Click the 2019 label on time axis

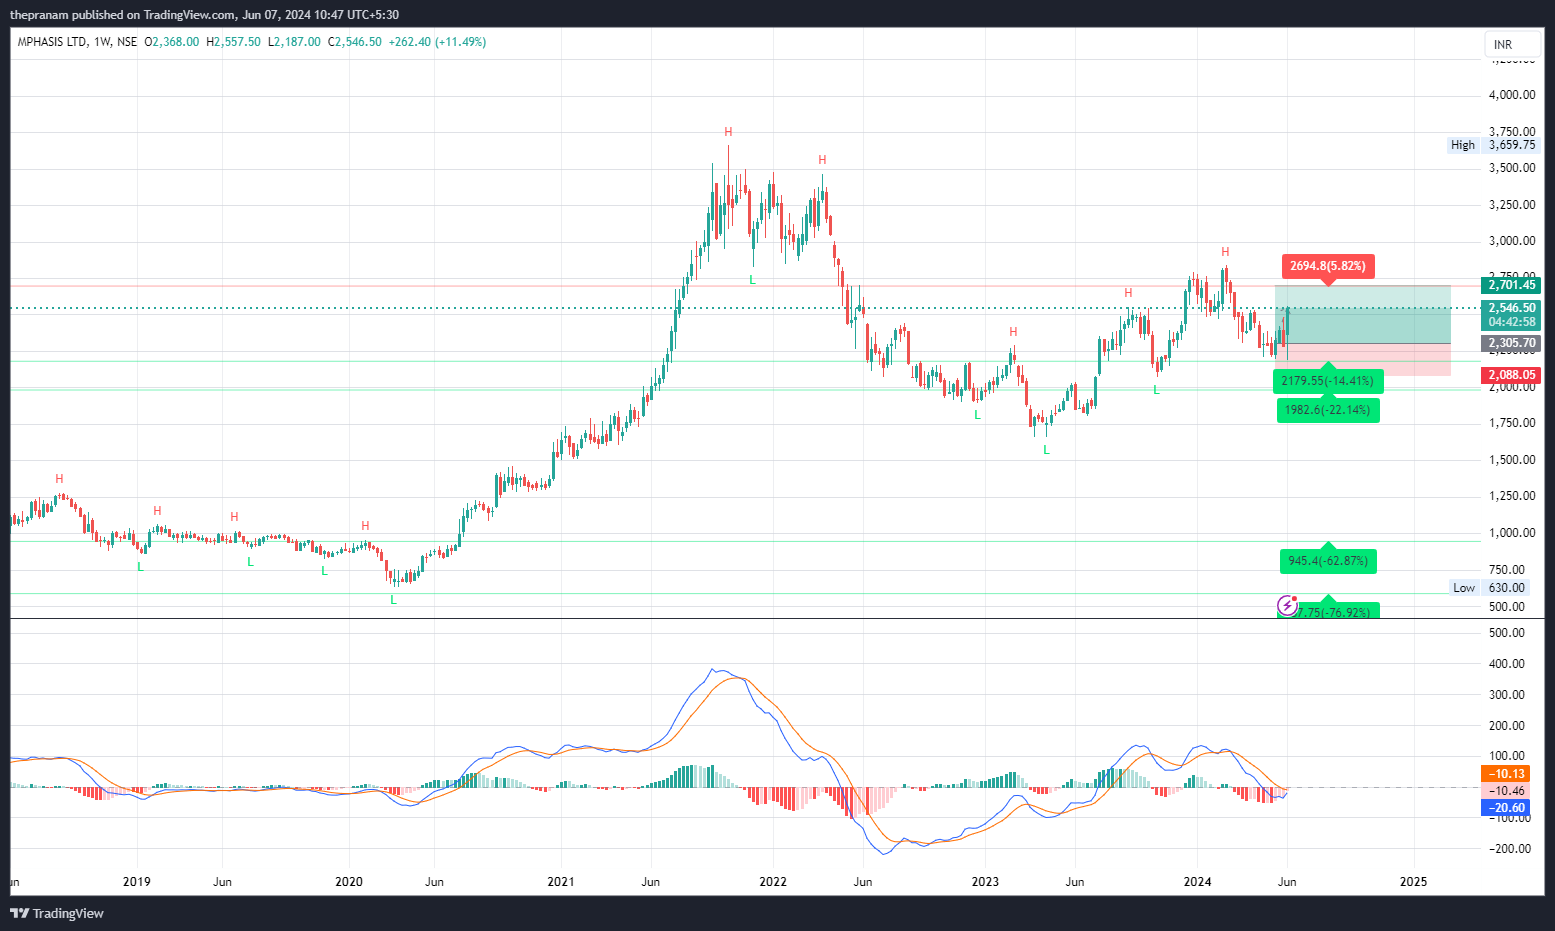click(x=136, y=882)
